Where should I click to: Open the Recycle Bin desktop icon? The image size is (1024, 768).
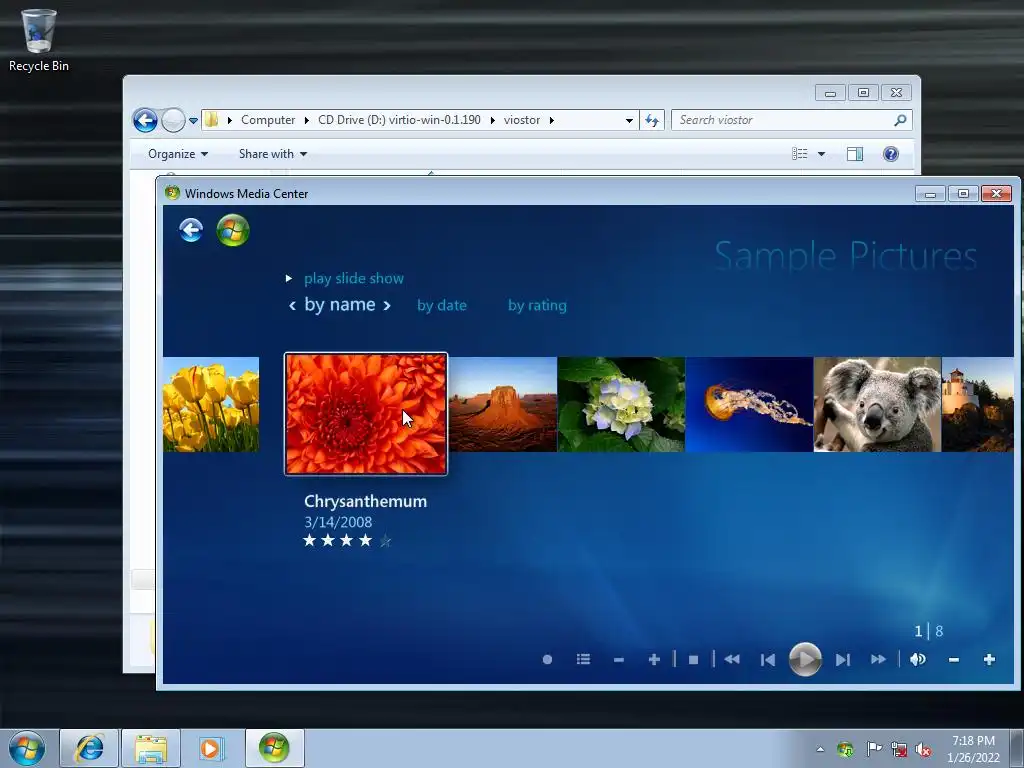tap(39, 40)
